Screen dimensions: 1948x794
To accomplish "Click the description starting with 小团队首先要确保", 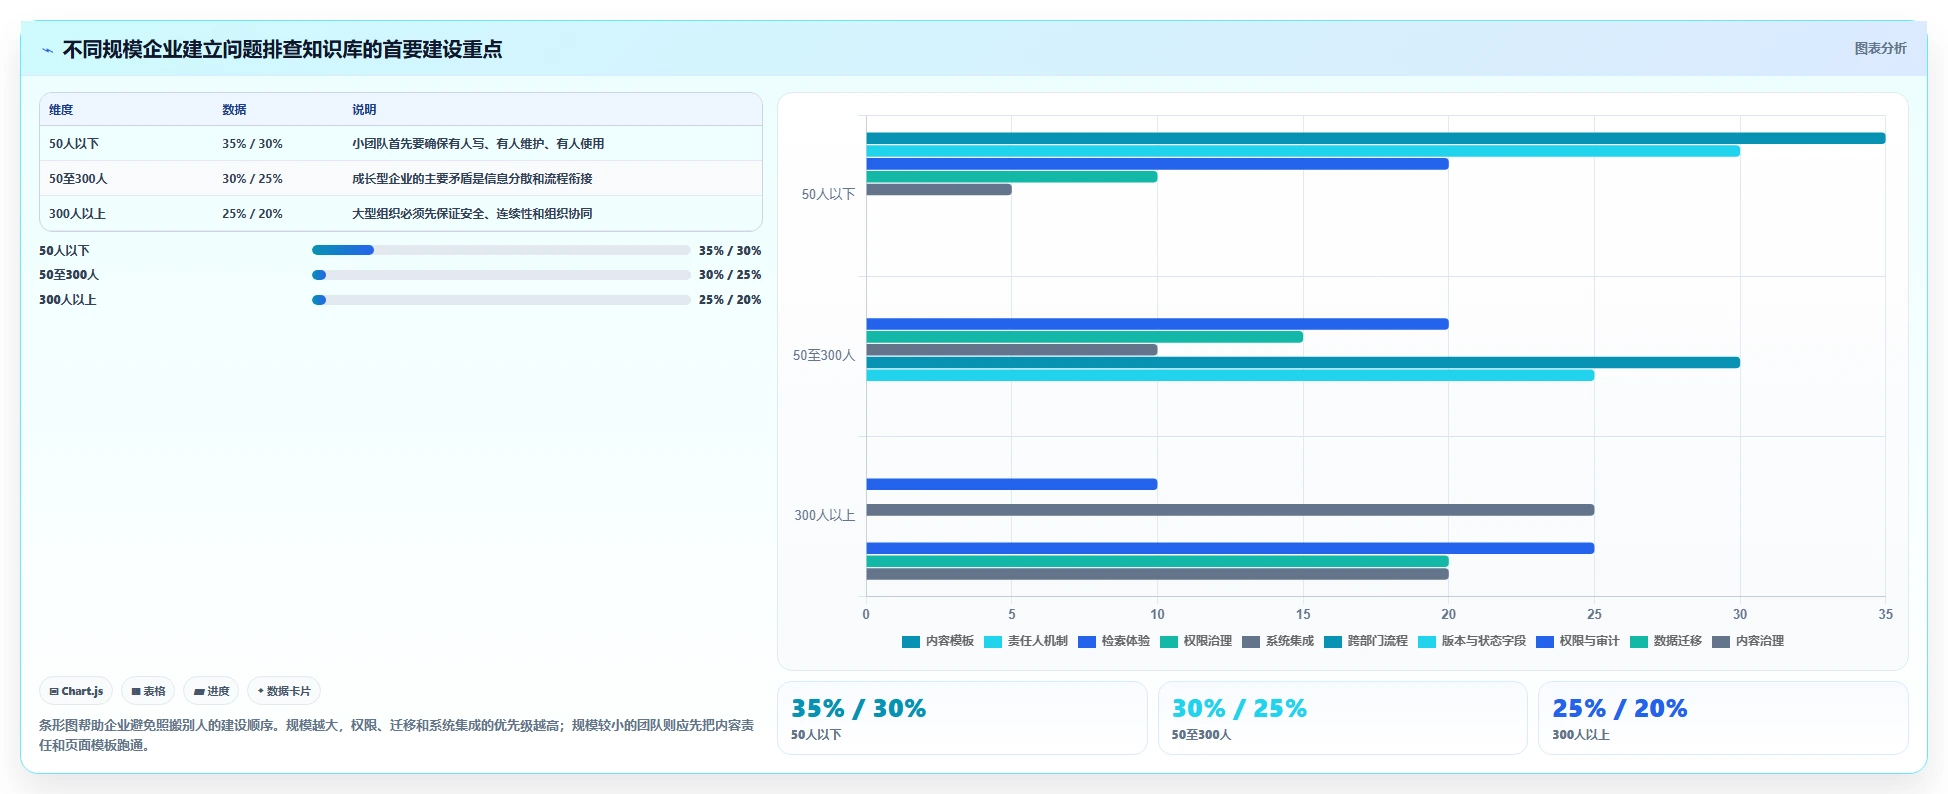I will 478,144.
